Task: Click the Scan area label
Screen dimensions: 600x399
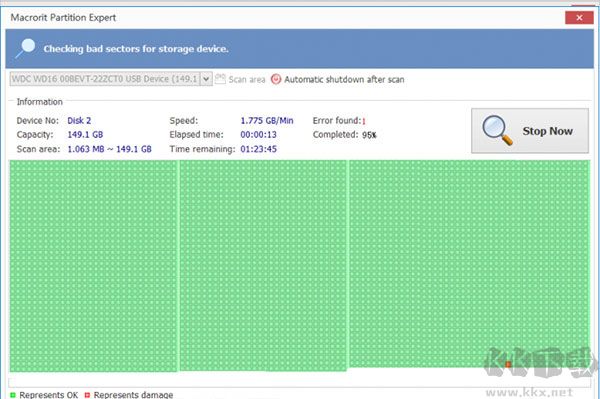Action: pyautogui.click(x=247, y=80)
